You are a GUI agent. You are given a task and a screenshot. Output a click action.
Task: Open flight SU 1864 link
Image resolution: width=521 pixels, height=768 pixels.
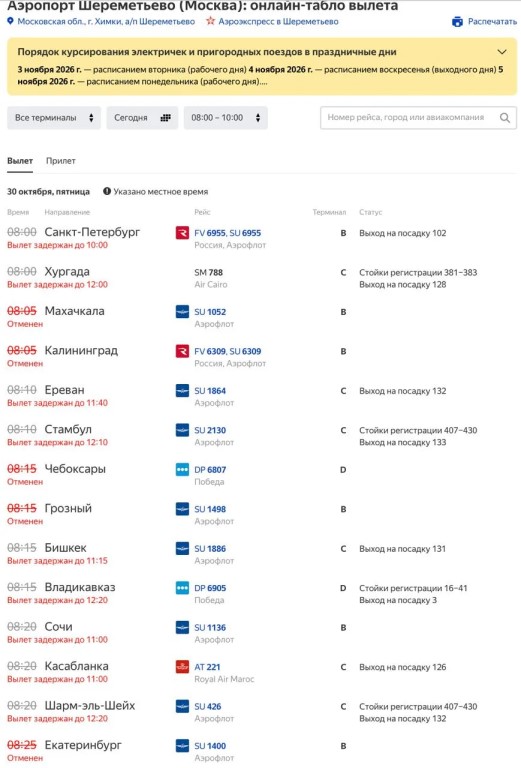point(210,391)
